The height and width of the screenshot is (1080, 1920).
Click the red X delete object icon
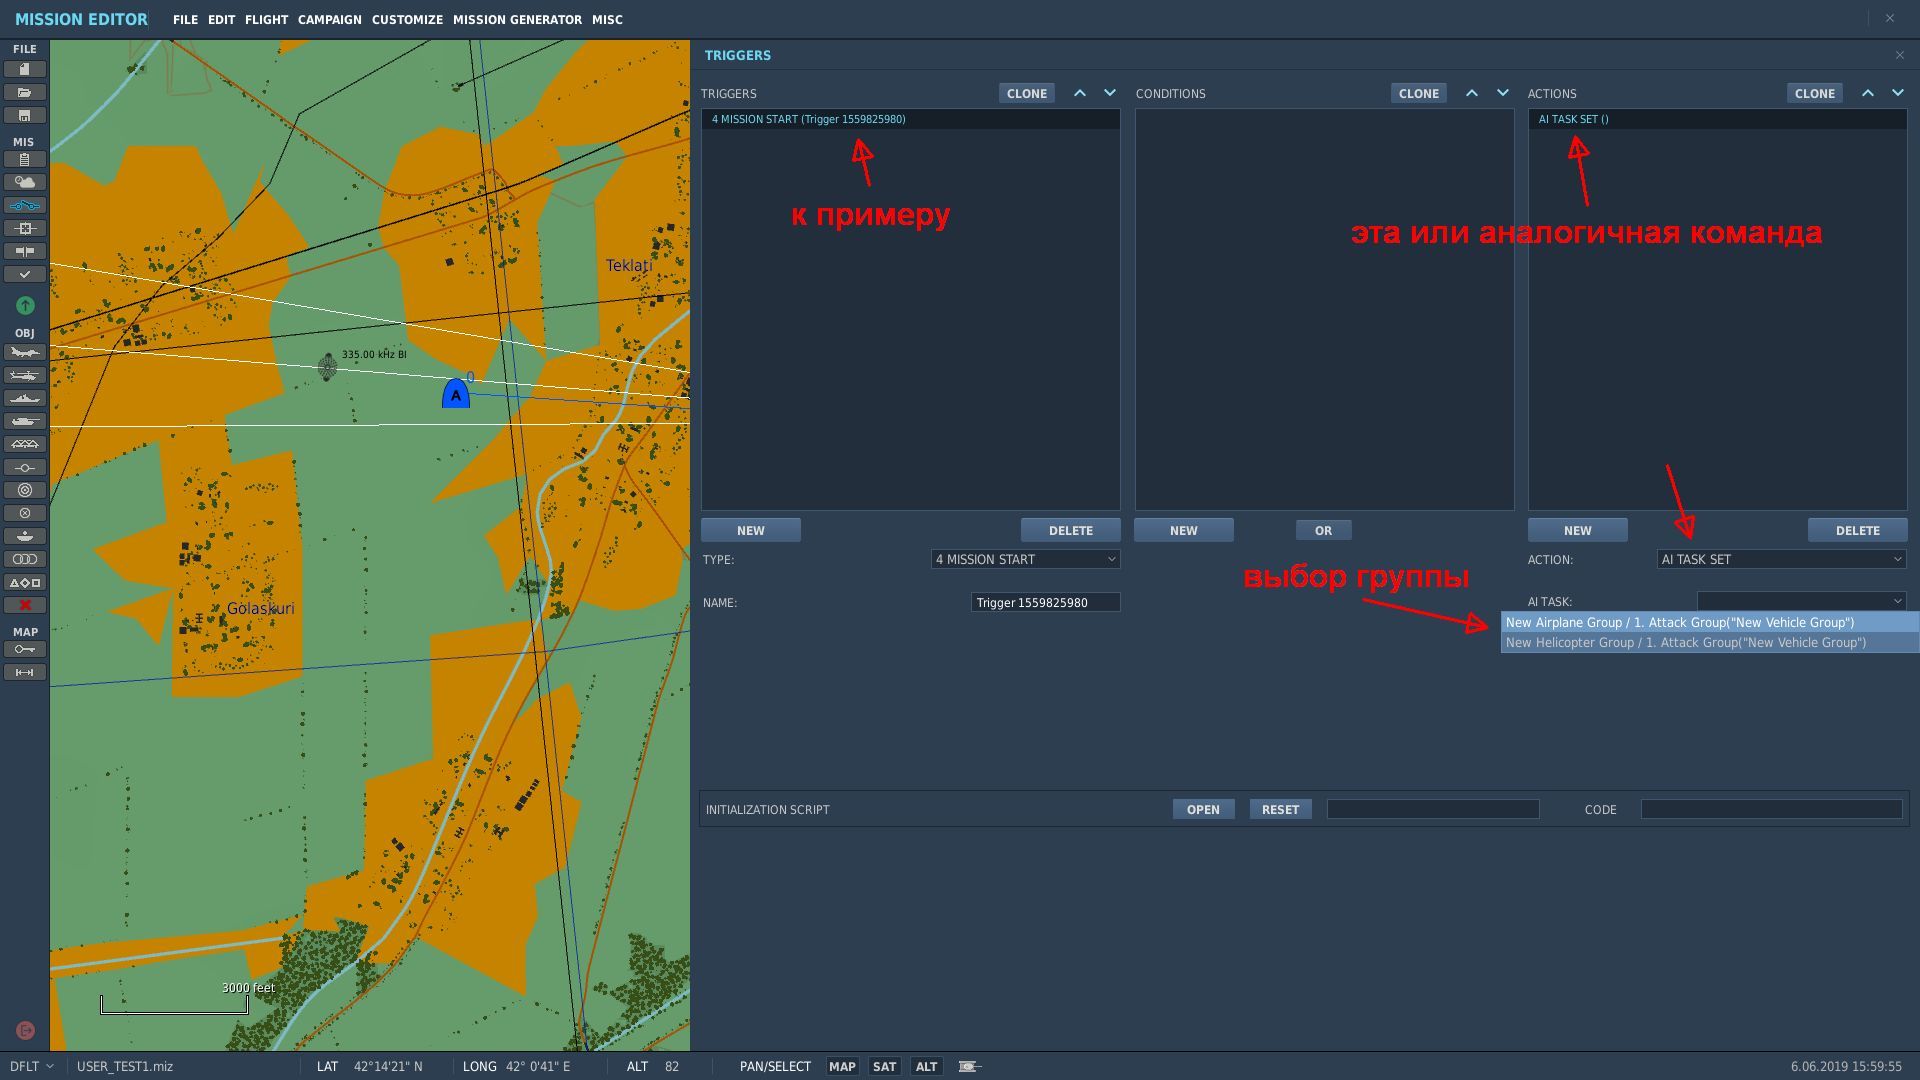[x=25, y=605]
